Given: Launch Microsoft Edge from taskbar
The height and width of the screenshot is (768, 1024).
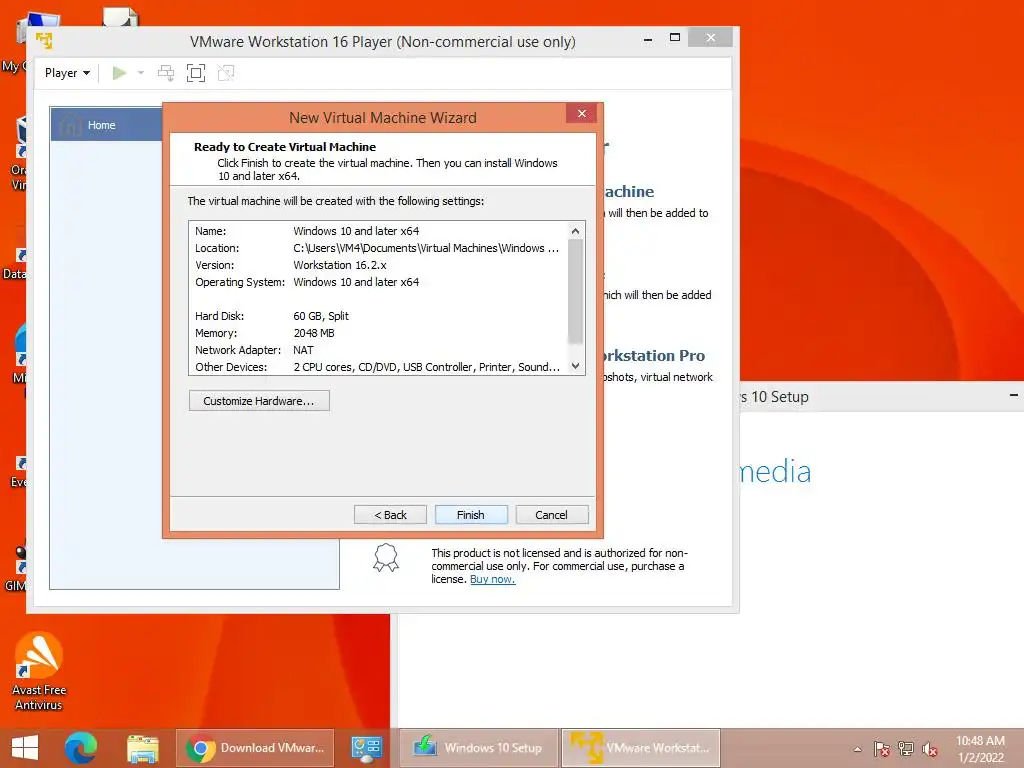Looking at the screenshot, I should coord(81,748).
